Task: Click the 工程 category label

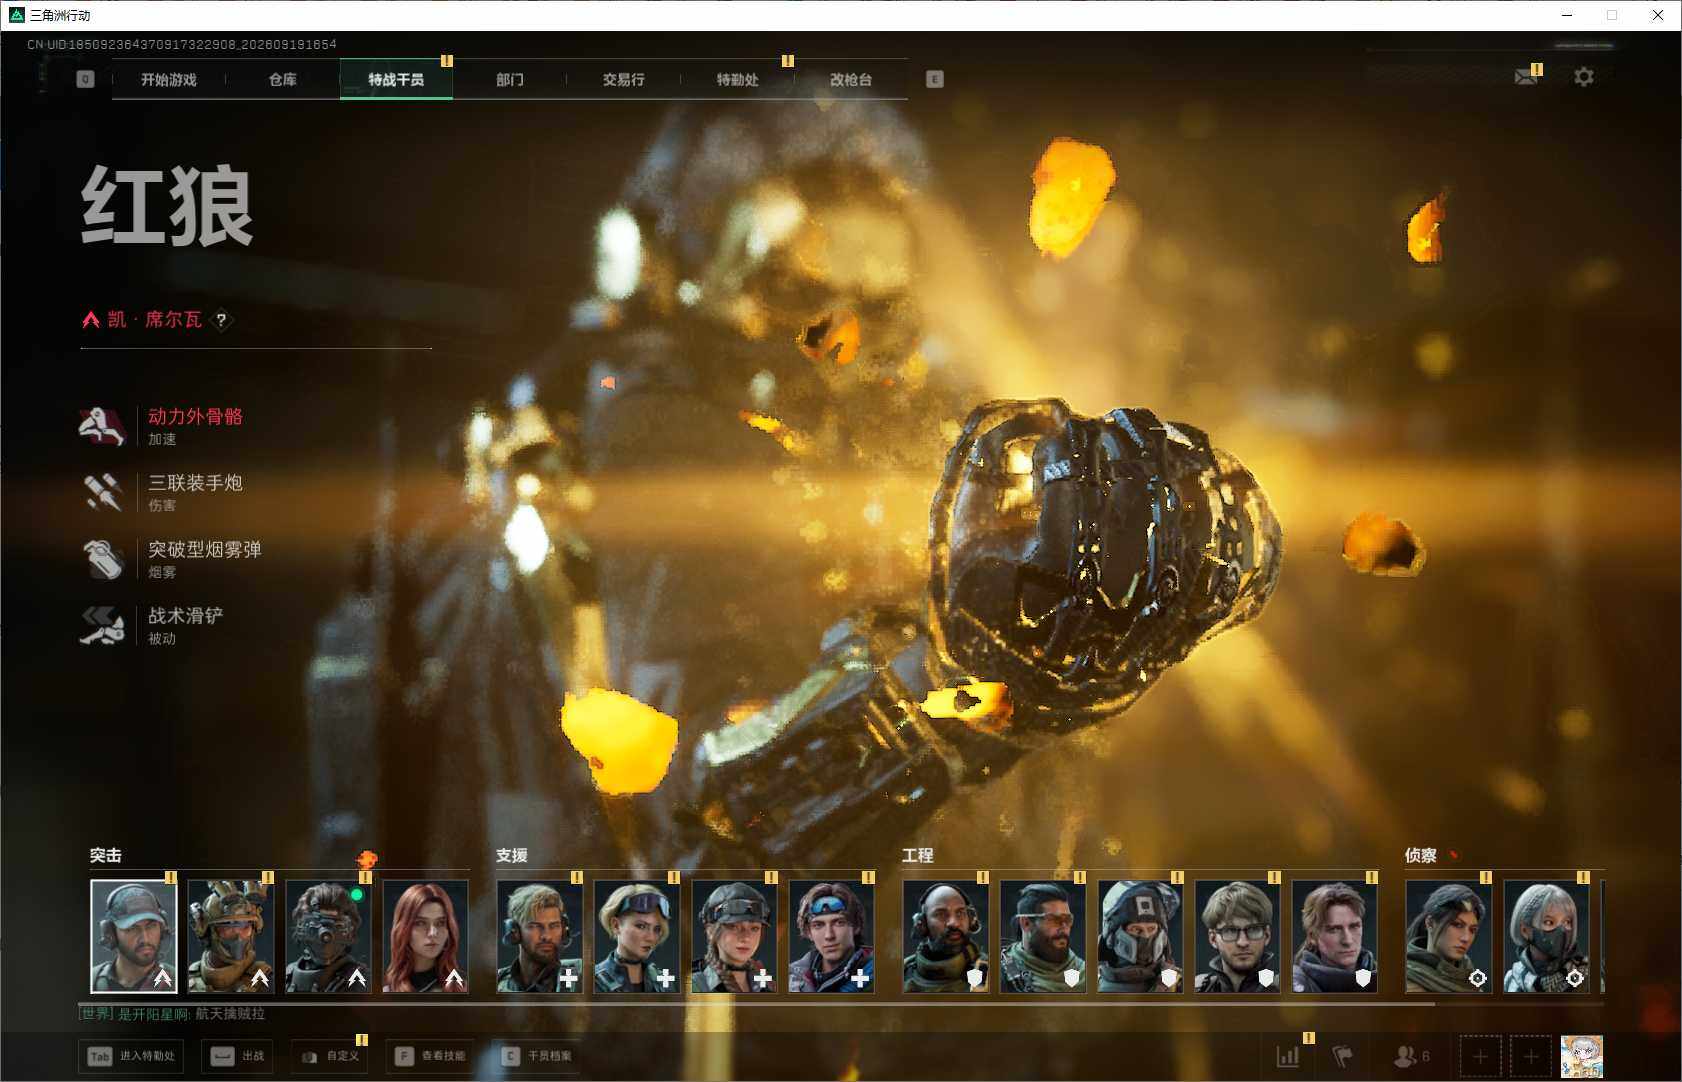Action: [x=918, y=856]
